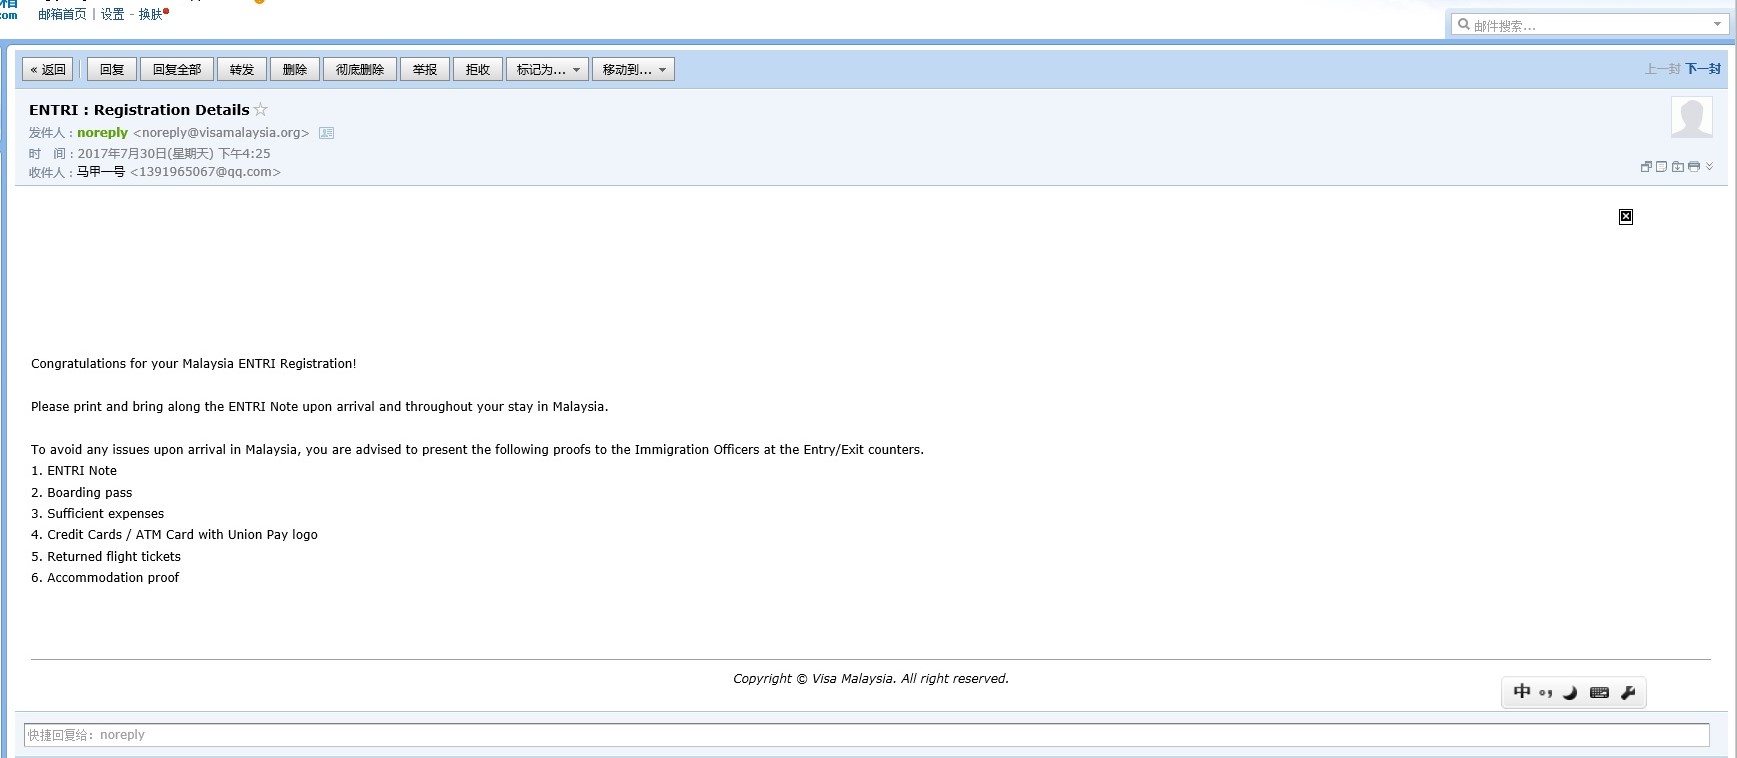Star the ENTRI Registration Details email
The height and width of the screenshot is (758, 1737).
(x=261, y=110)
